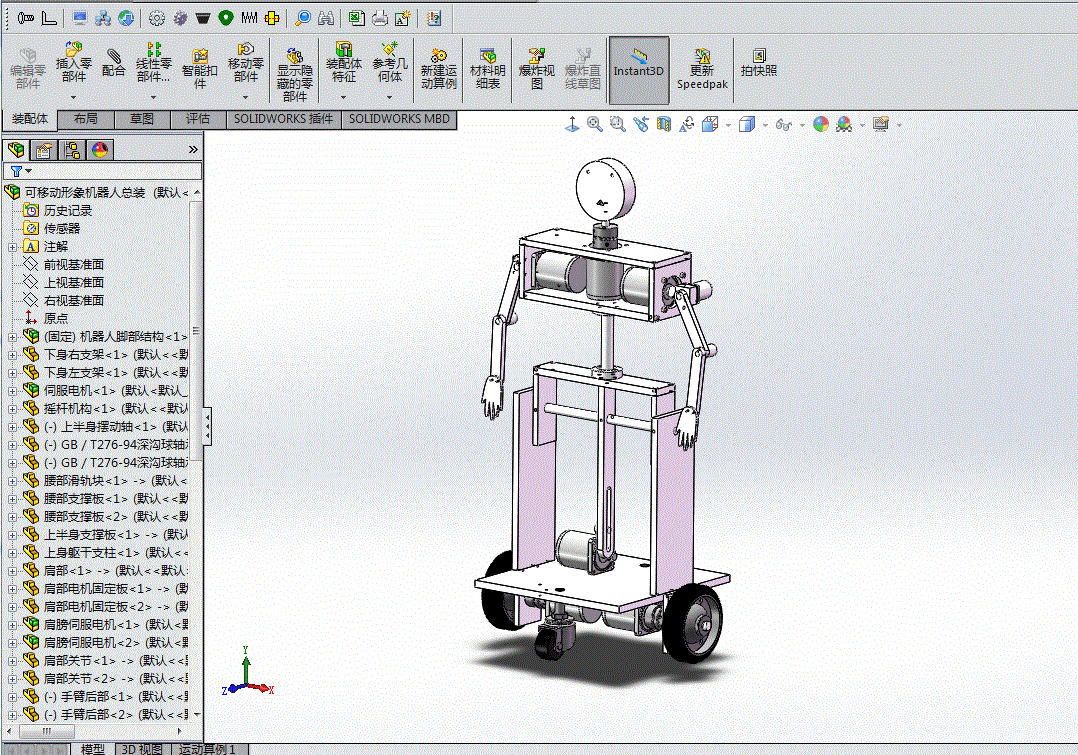Open the display style dropdown arrow
This screenshot has height=755, width=1078.
765,126
